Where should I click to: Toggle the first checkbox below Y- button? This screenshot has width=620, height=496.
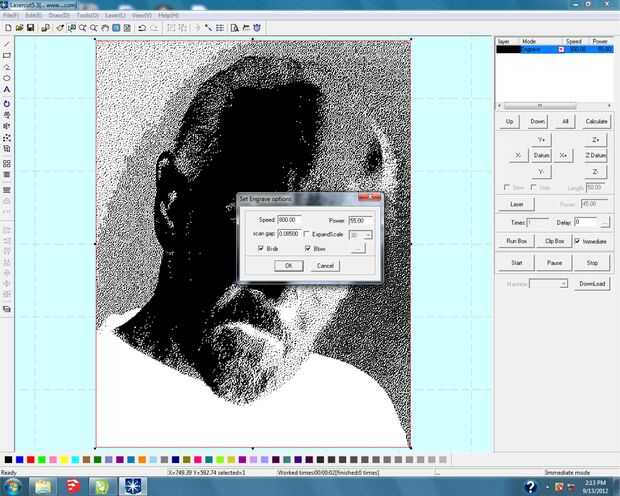507,187
